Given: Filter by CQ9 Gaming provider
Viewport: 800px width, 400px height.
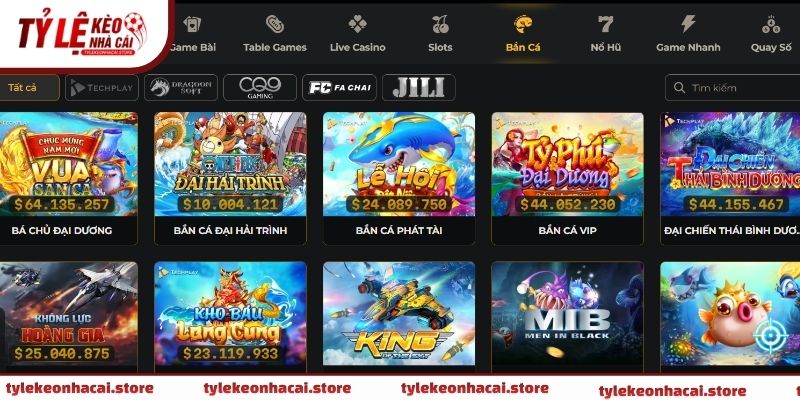Looking at the screenshot, I should point(260,88).
